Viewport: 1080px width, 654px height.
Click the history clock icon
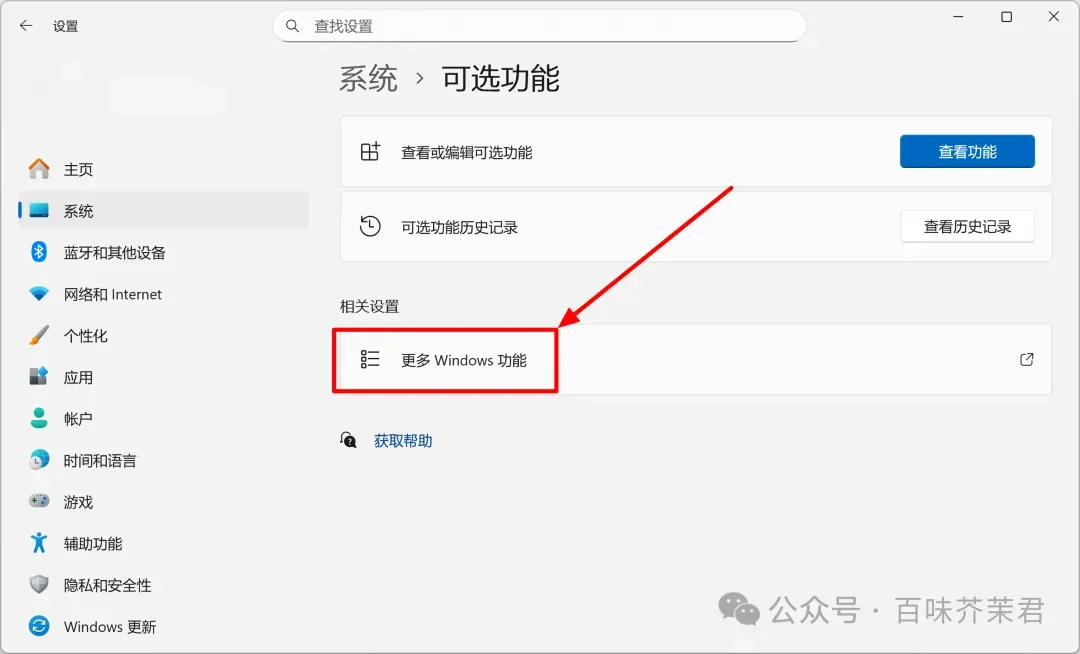pos(371,226)
